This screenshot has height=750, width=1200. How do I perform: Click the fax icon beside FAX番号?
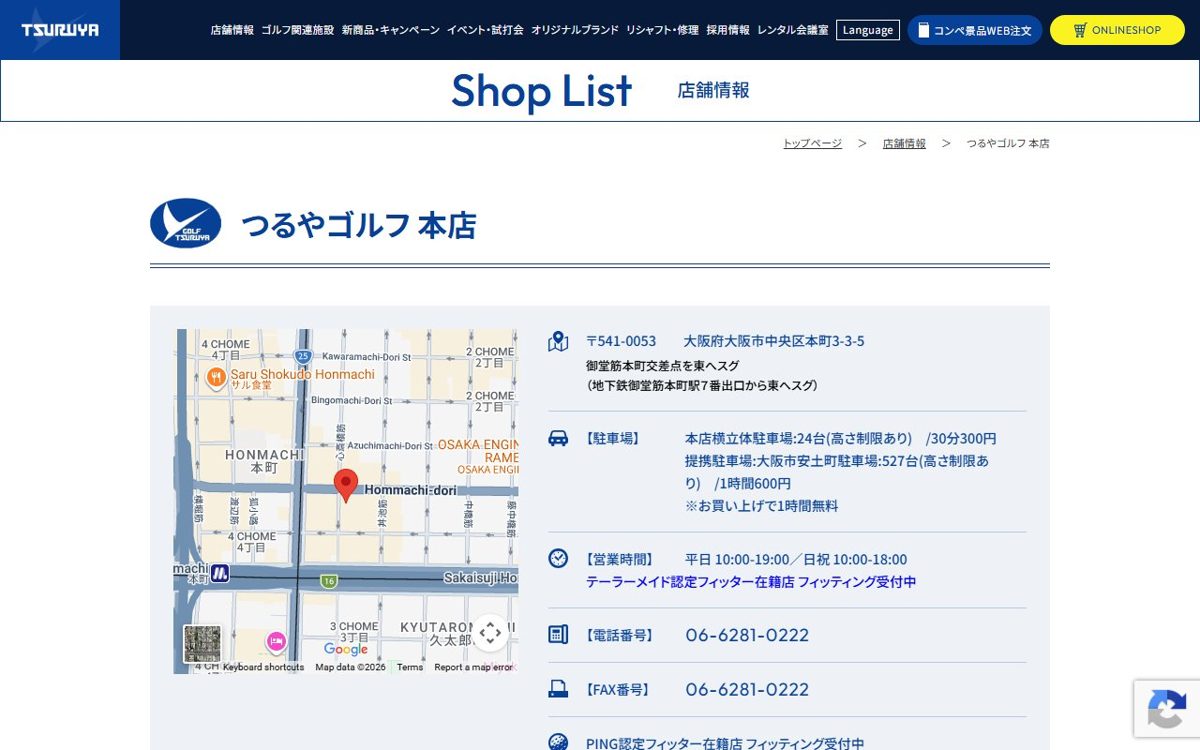tap(558, 689)
